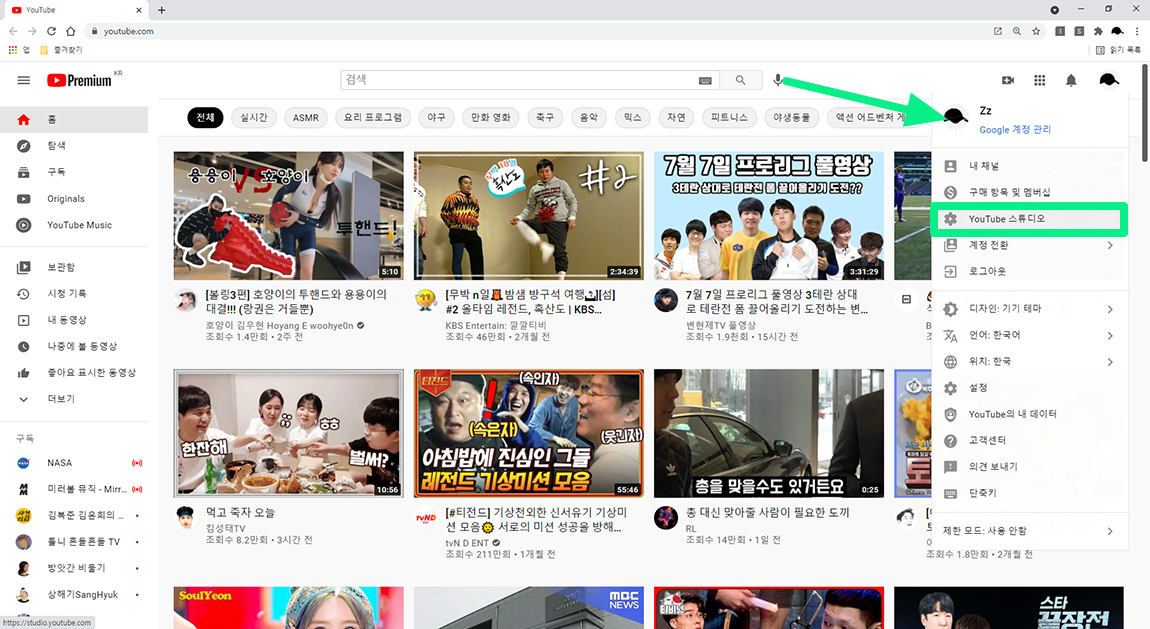Select the 요리 프로그램 filter chip
The height and width of the screenshot is (629, 1150).
[373, 117]
